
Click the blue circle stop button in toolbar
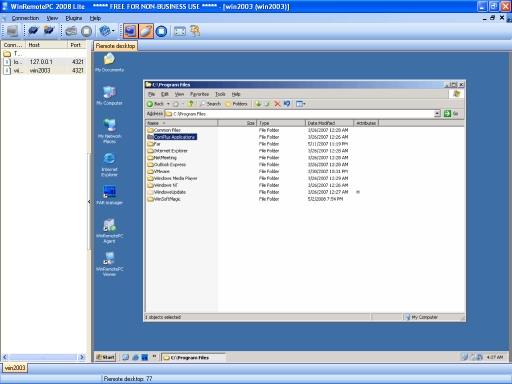point(162,31)
